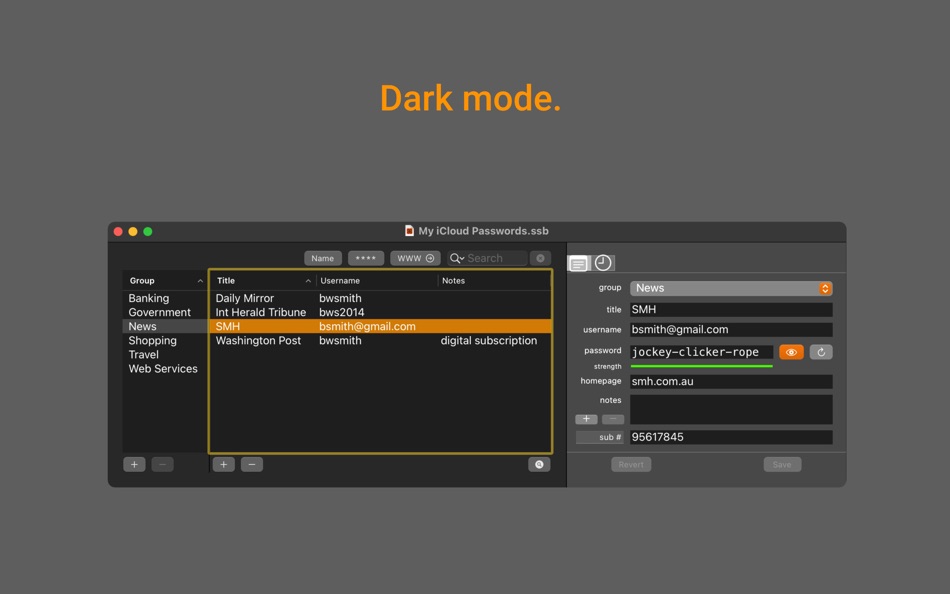Sort by the Username column header
The image size is (950, 594).
(377, 281)
